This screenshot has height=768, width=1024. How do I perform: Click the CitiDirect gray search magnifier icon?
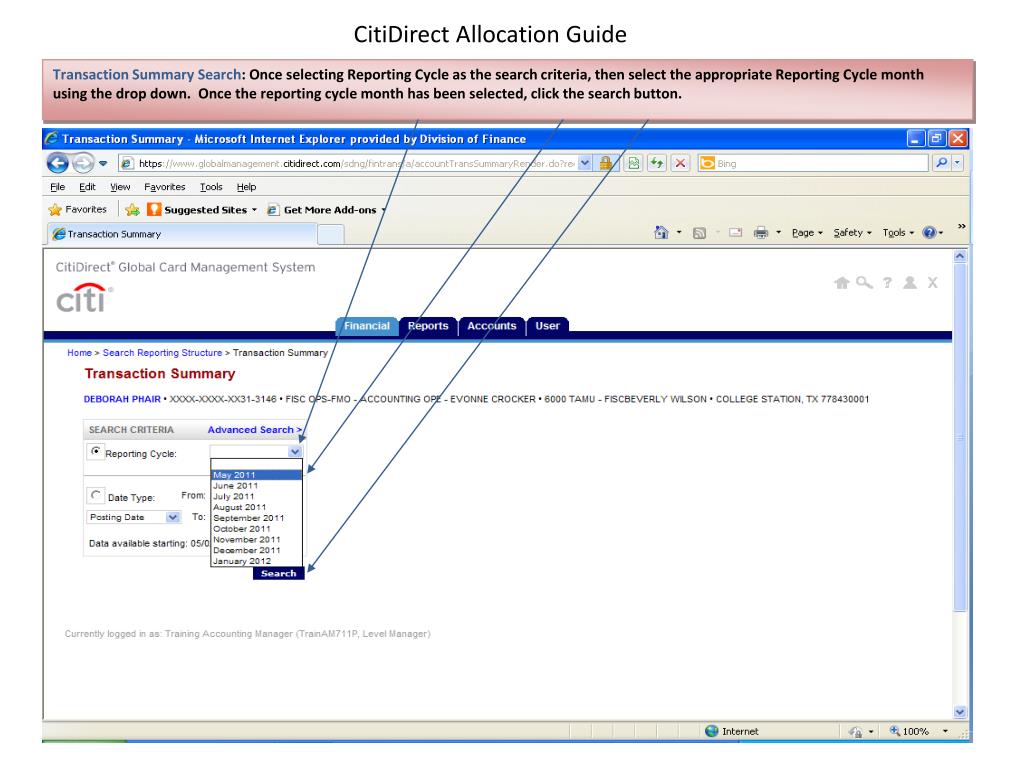point(865,282)
